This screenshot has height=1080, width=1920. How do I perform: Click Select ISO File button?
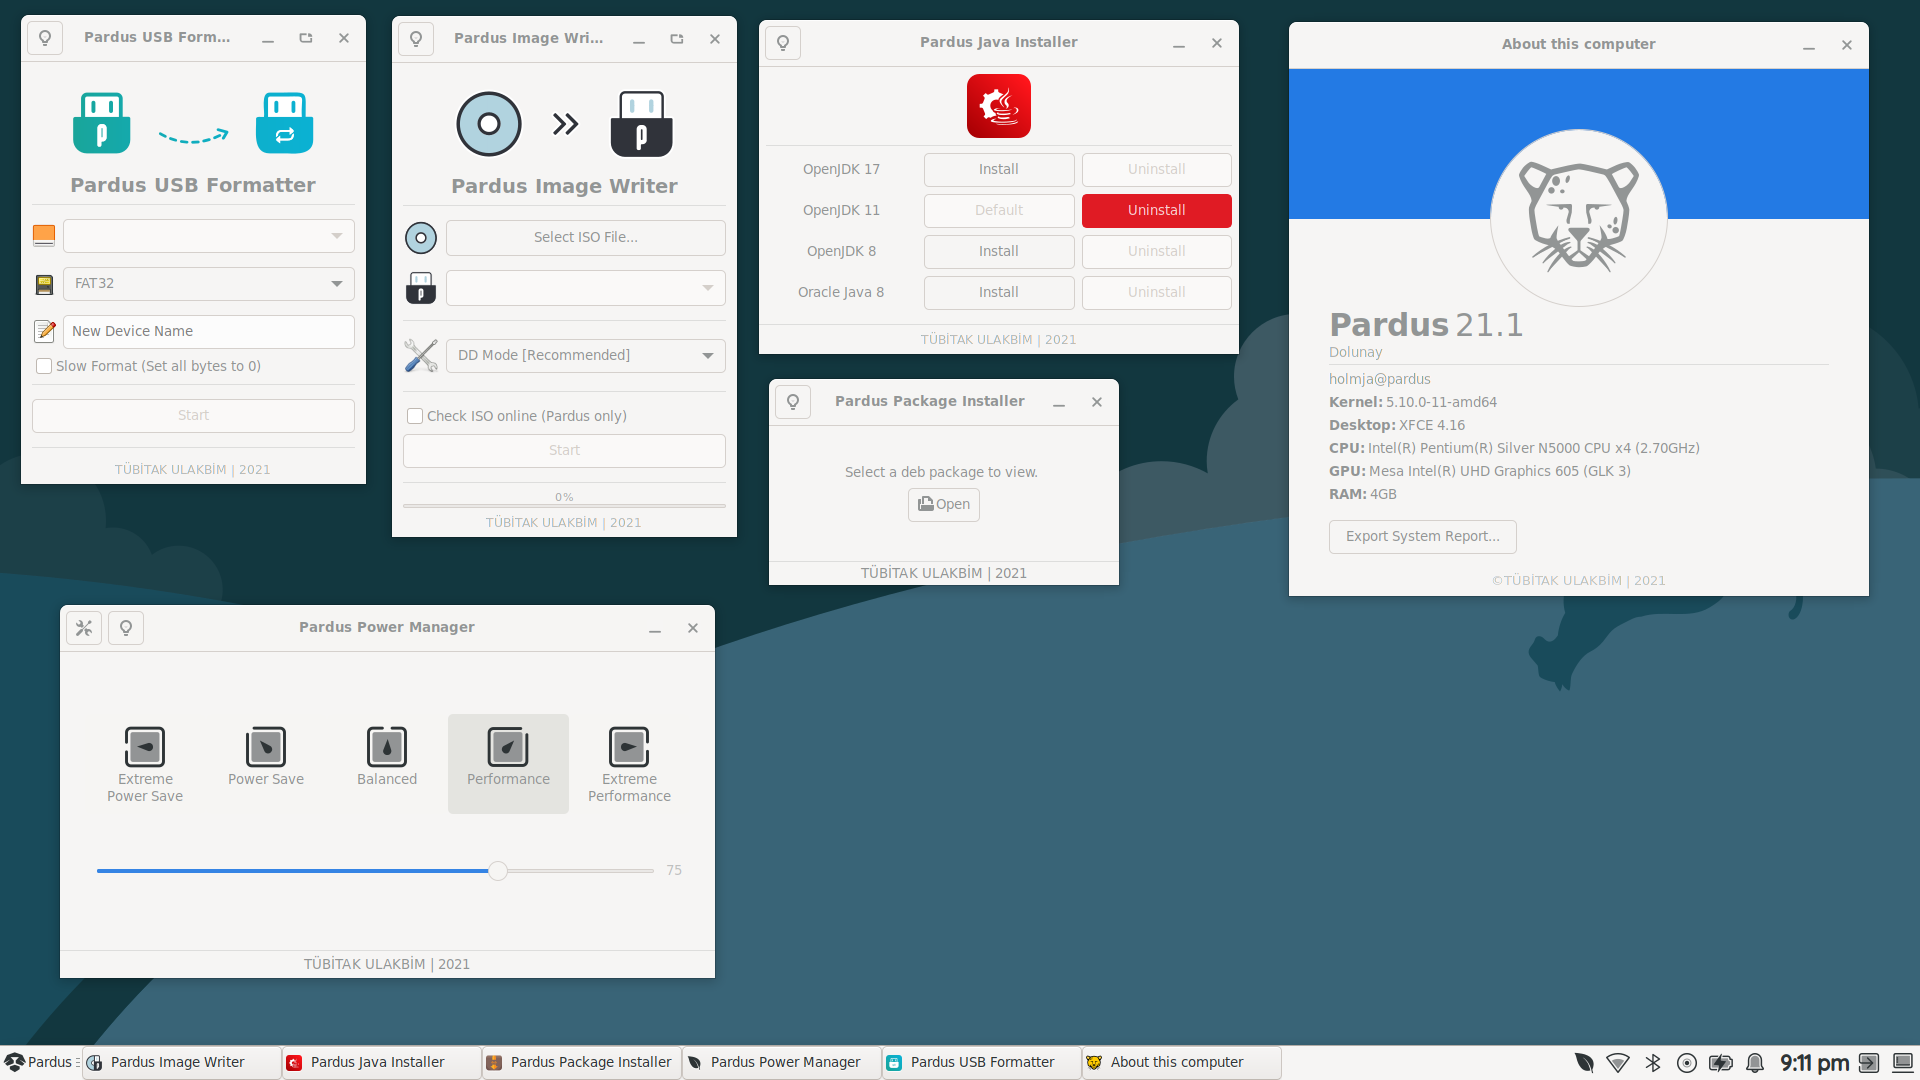tap(586, 238)
